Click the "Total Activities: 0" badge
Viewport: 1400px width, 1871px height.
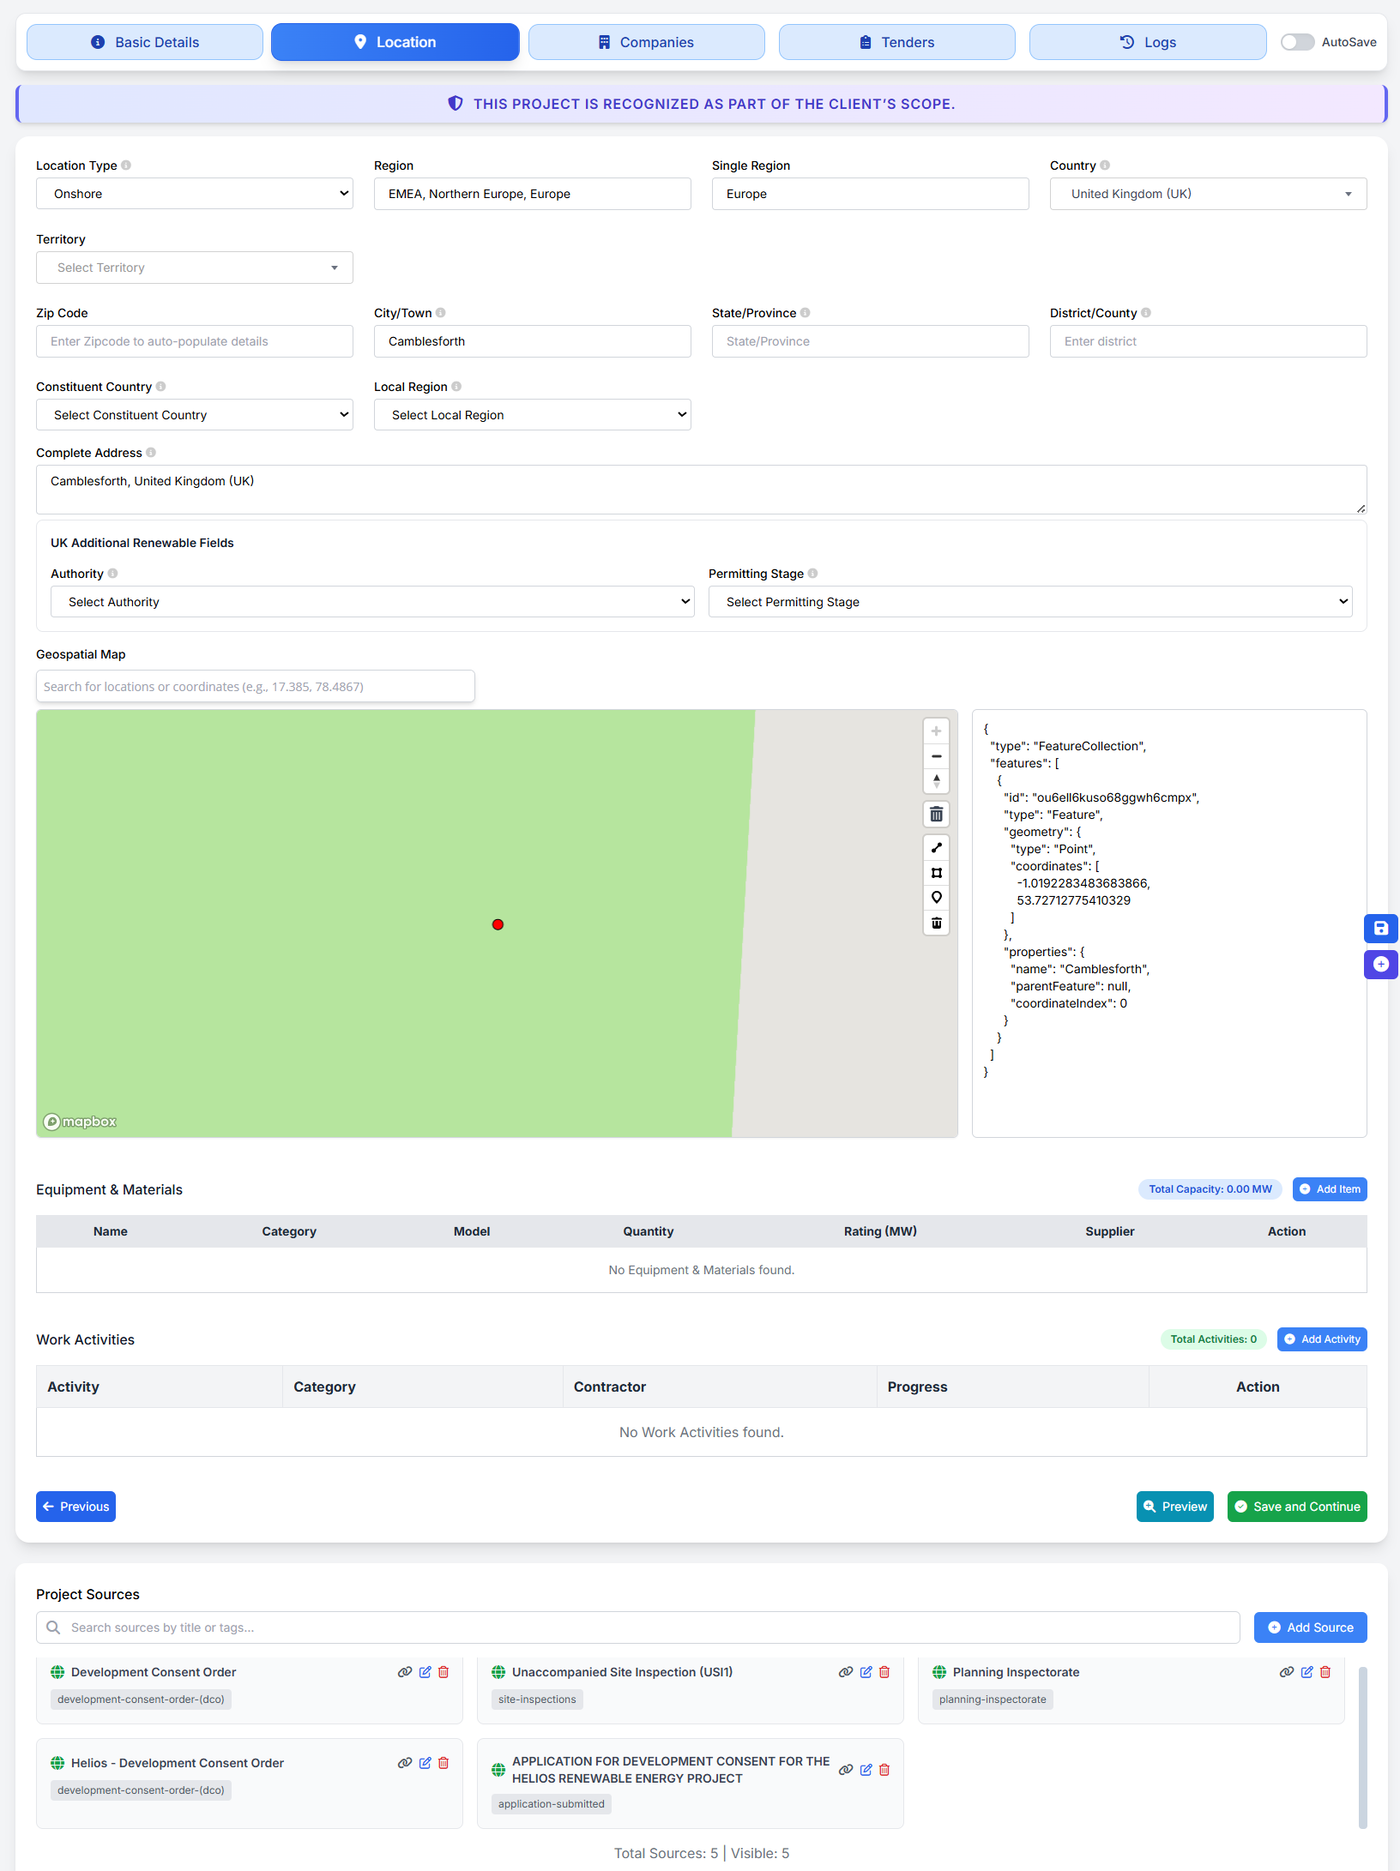point(1214,1339)
